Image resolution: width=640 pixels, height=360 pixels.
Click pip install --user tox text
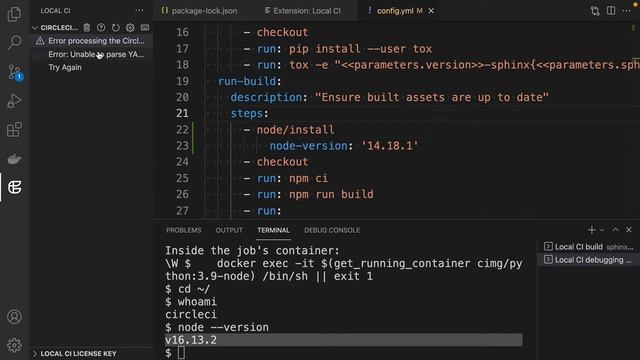click(x=360, y=49)
